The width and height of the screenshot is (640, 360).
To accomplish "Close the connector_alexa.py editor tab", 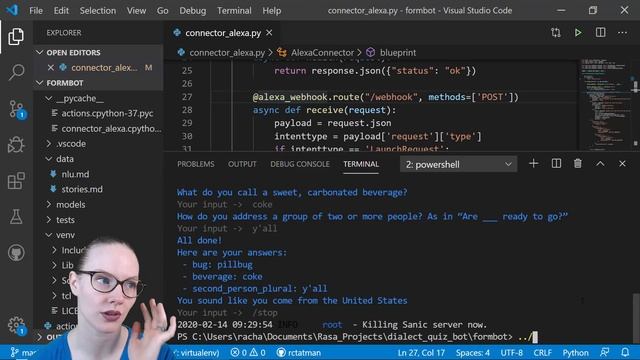I will point(269,33).
